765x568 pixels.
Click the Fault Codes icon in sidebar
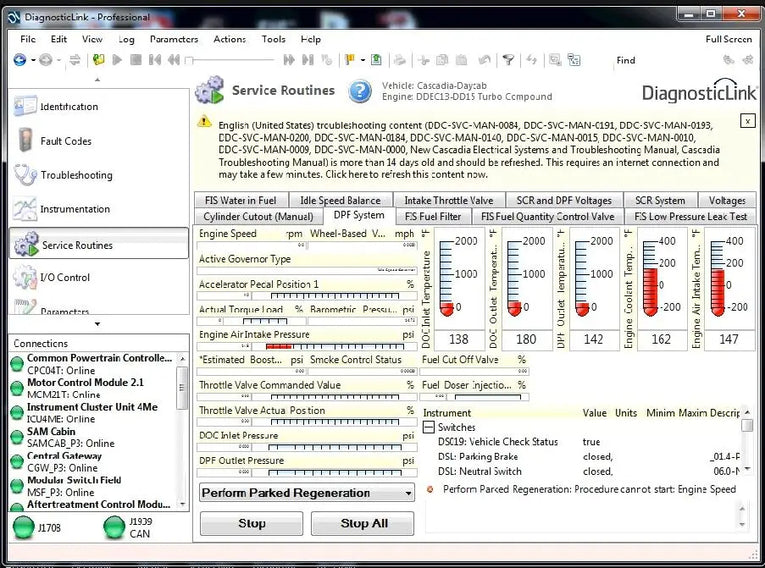coord(26,141)
